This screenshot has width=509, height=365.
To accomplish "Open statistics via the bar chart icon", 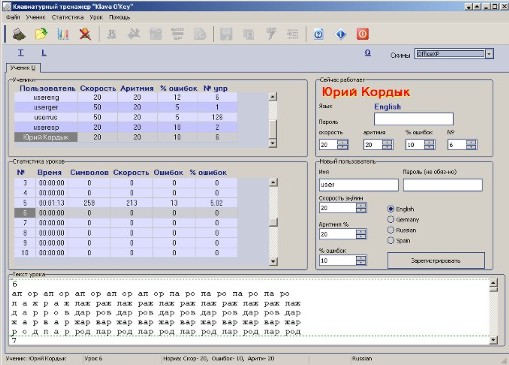I will point(63,34).
